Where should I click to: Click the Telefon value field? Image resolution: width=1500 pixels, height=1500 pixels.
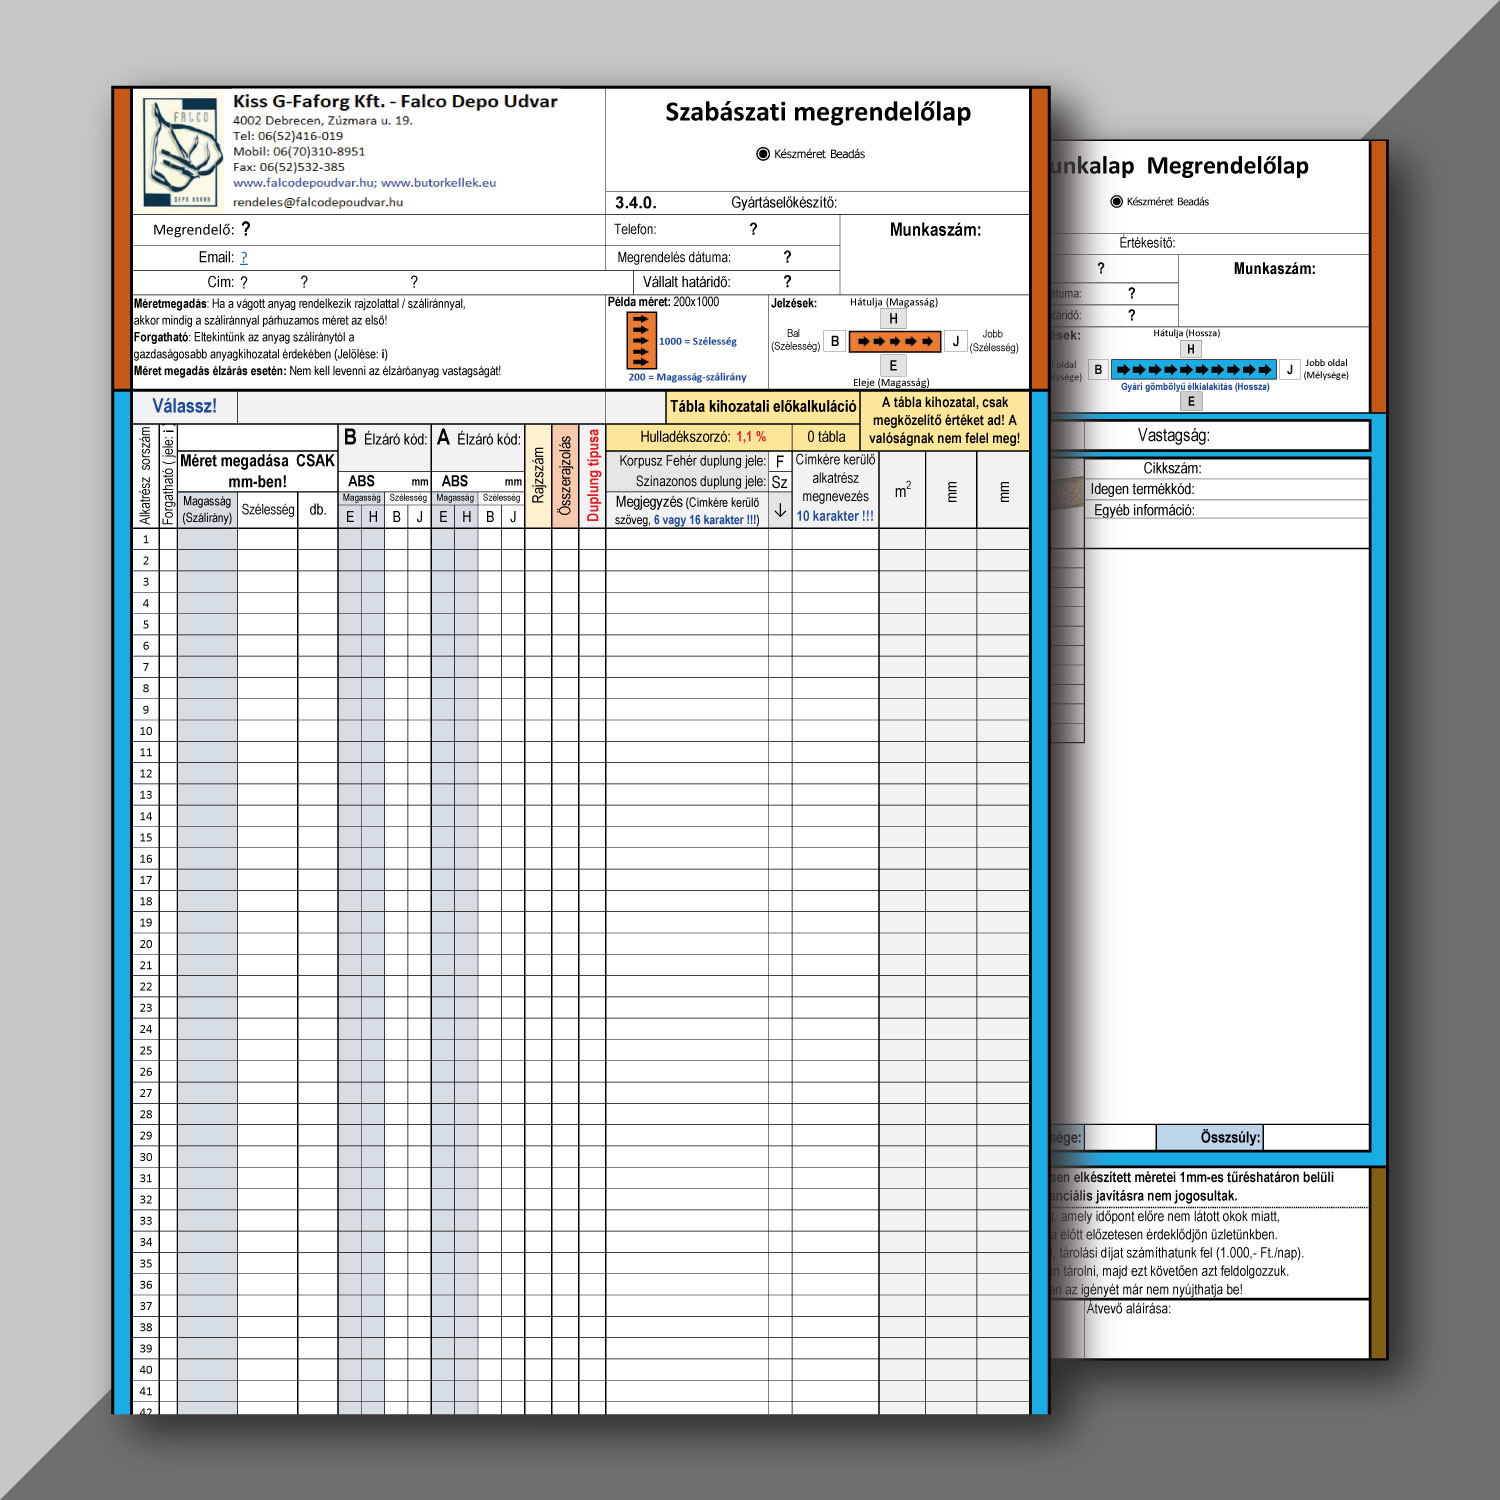click(x=753, y=229)
